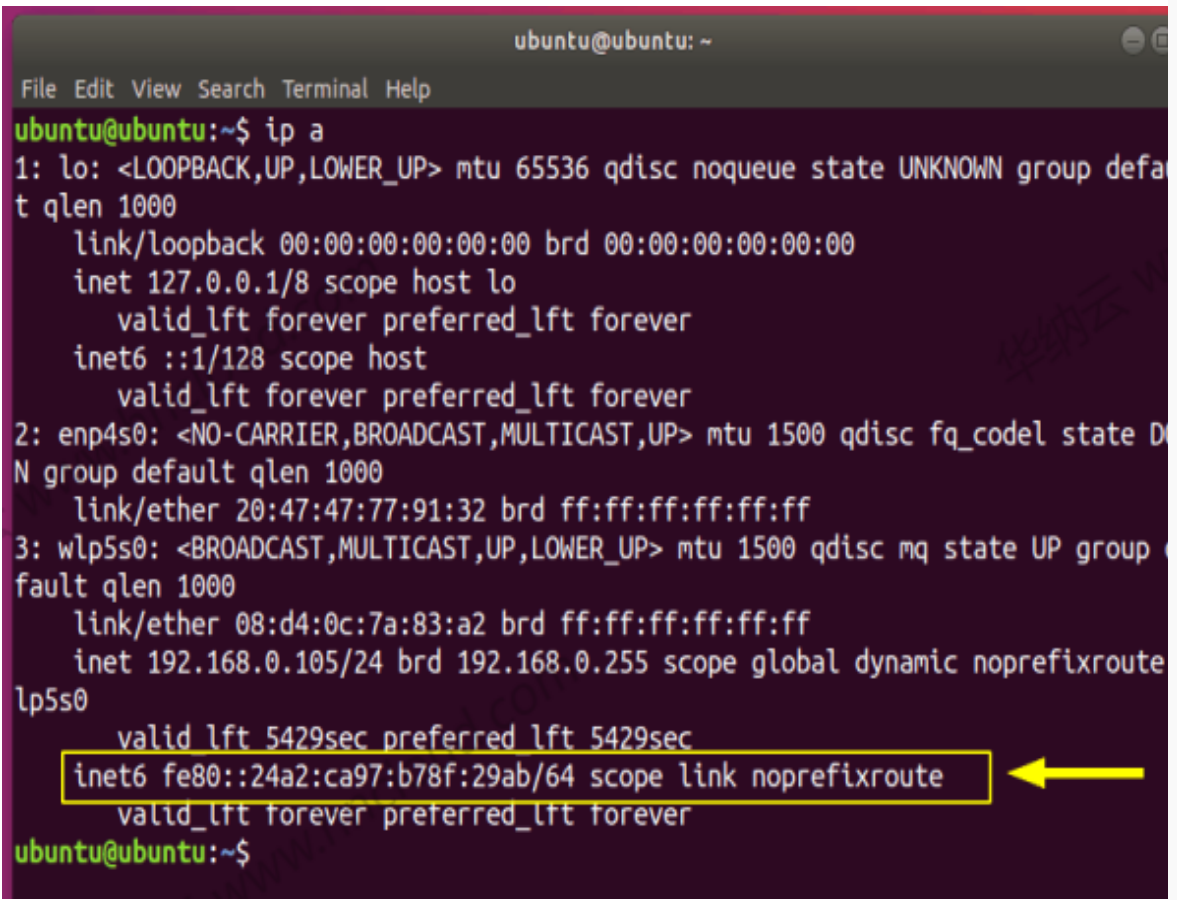Image resolution: width=1177 pixels, height=900 pixels.
Task: Click the MAC address 20:47:47:77:91:32
Action: [x=362, y=510]
